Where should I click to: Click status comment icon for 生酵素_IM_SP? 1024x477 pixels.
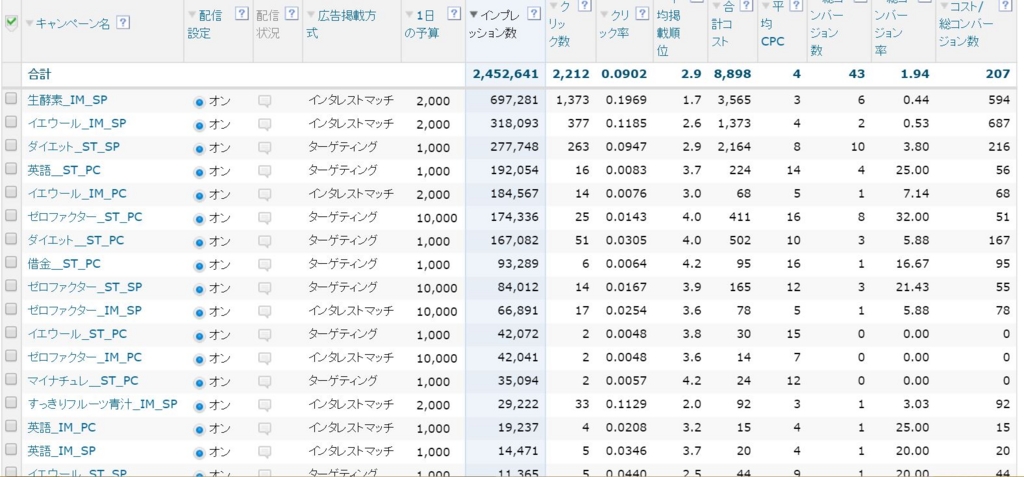264,101
